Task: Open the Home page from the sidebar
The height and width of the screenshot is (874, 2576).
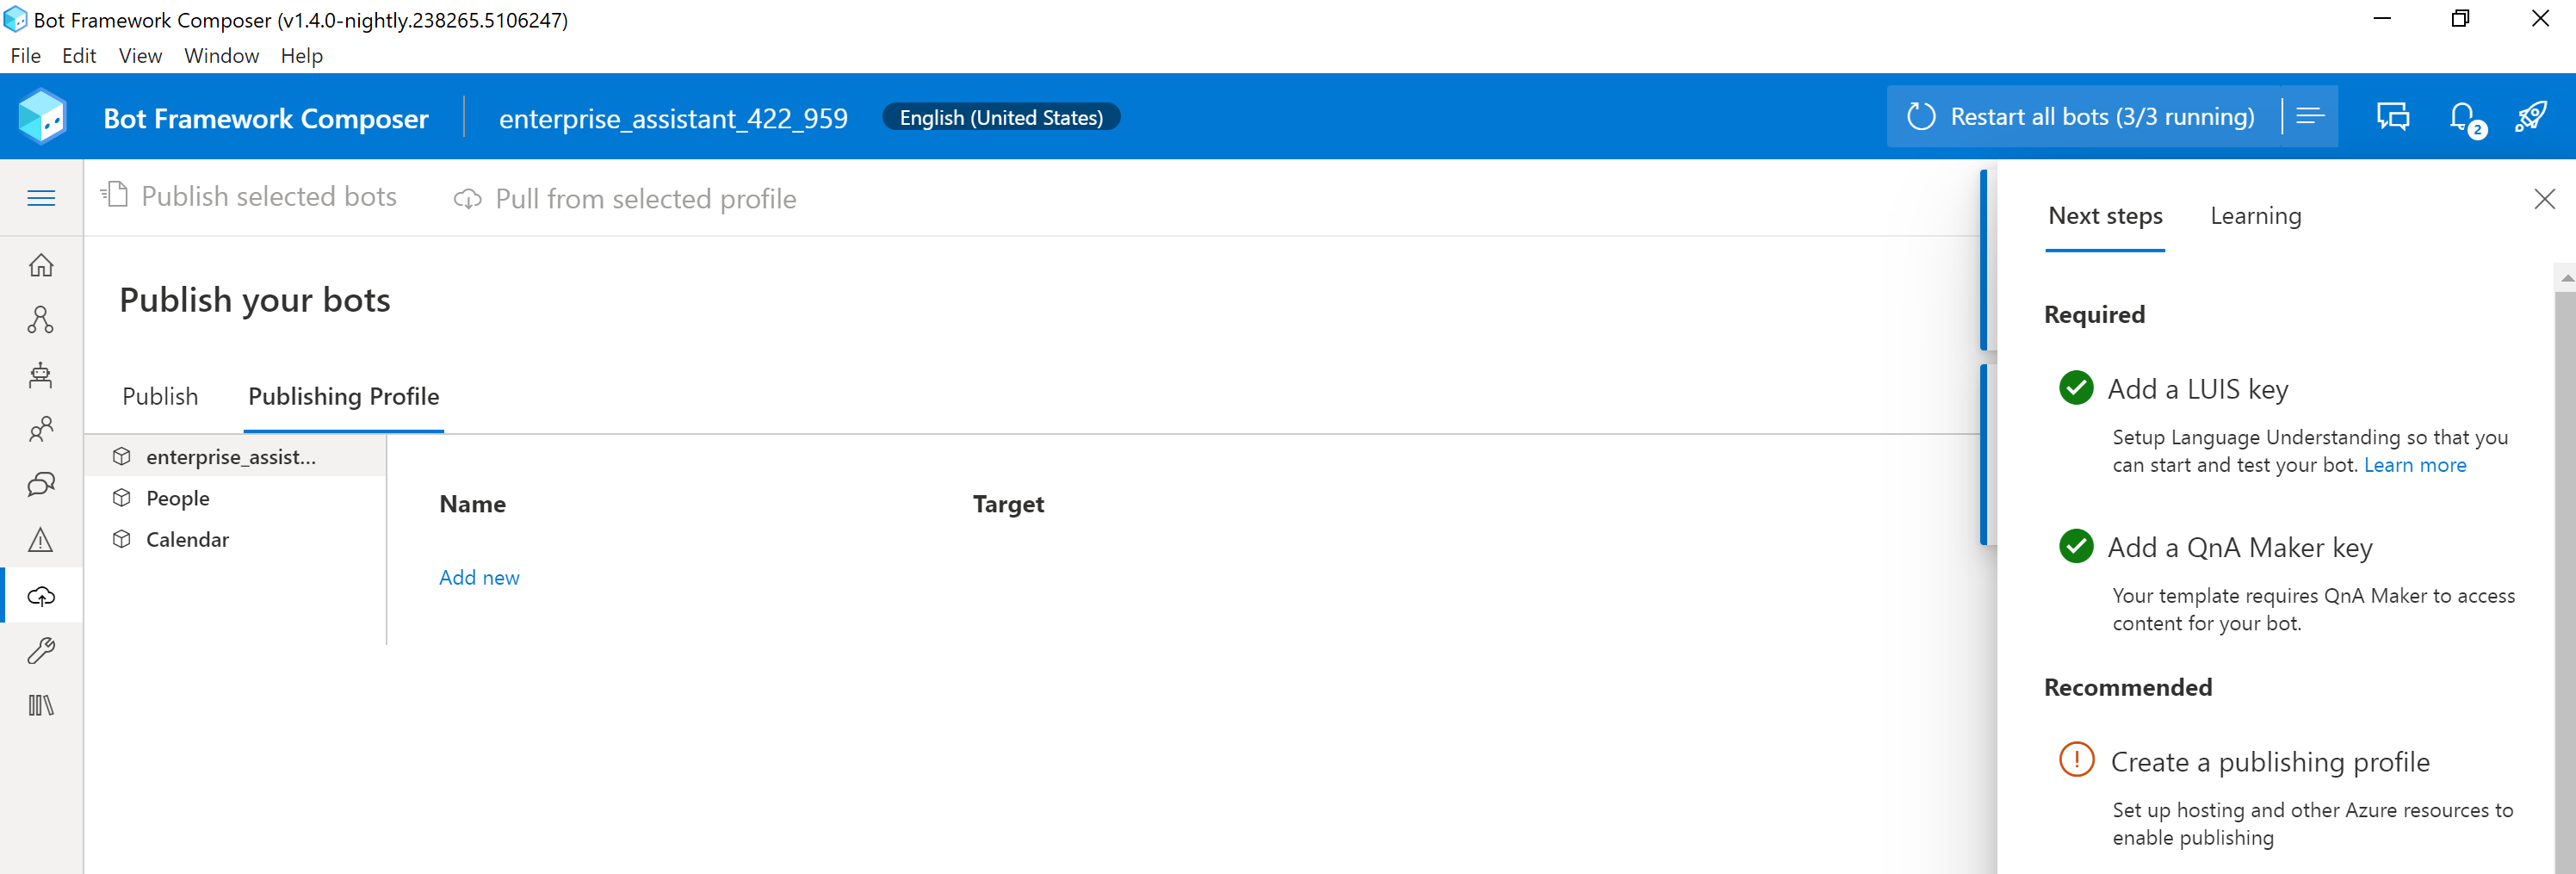Action: [41, 265]
